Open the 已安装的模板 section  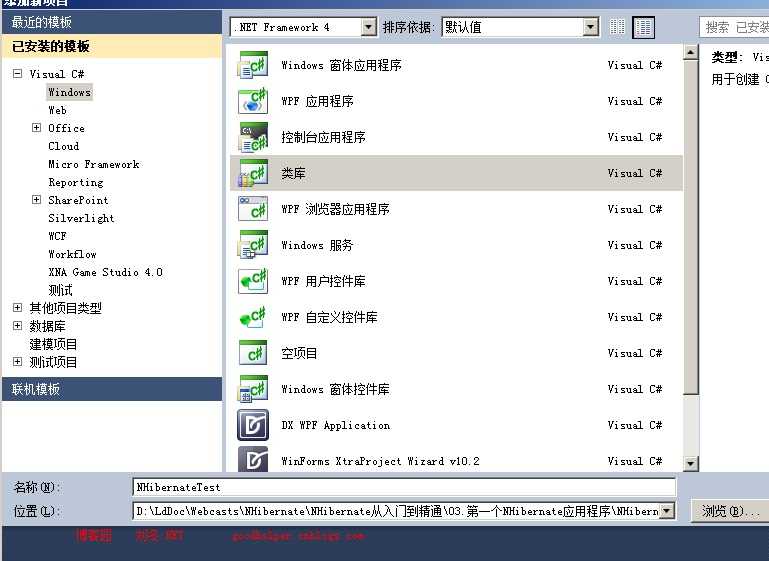(x=112, y=46)
